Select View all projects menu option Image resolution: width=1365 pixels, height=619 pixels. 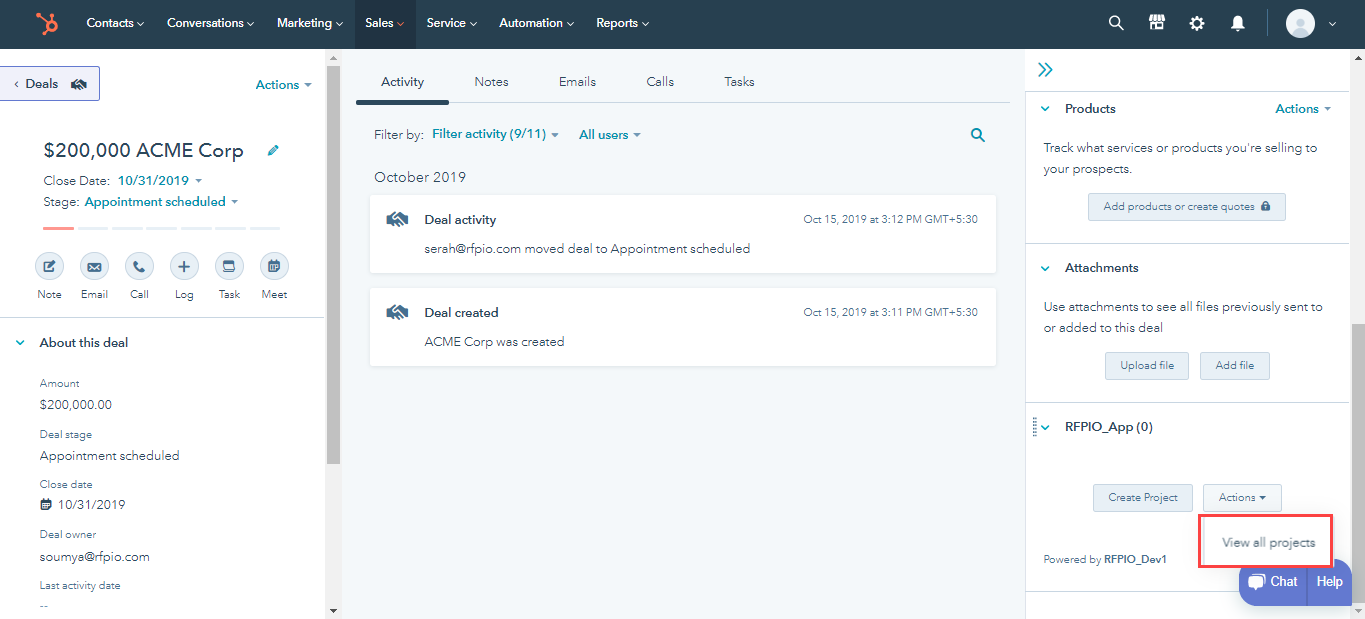1268,543
